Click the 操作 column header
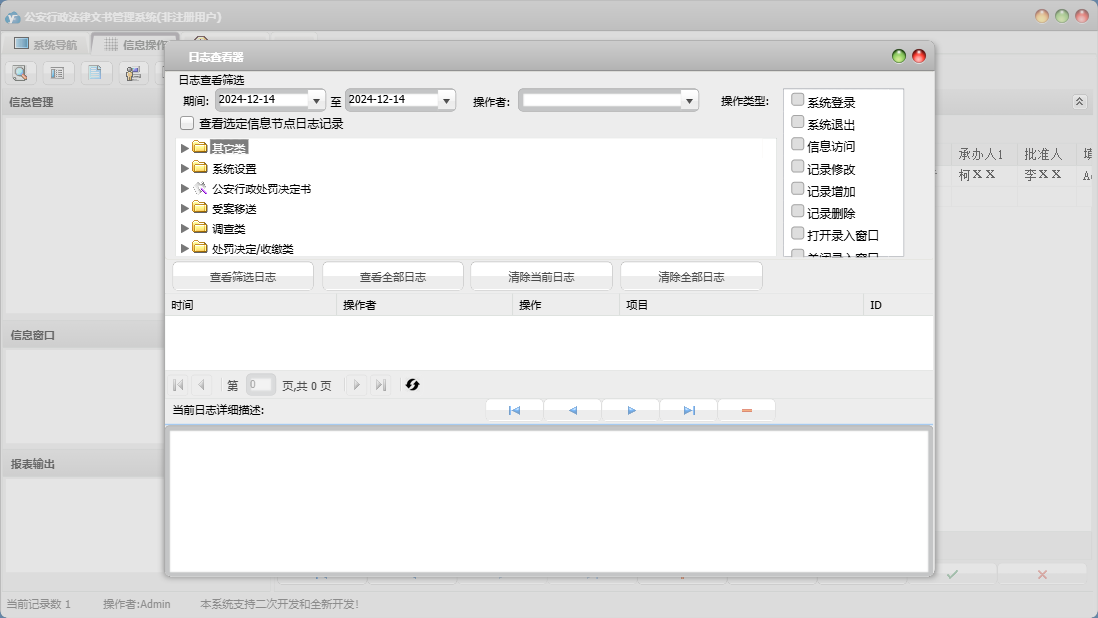 [566, 305]
